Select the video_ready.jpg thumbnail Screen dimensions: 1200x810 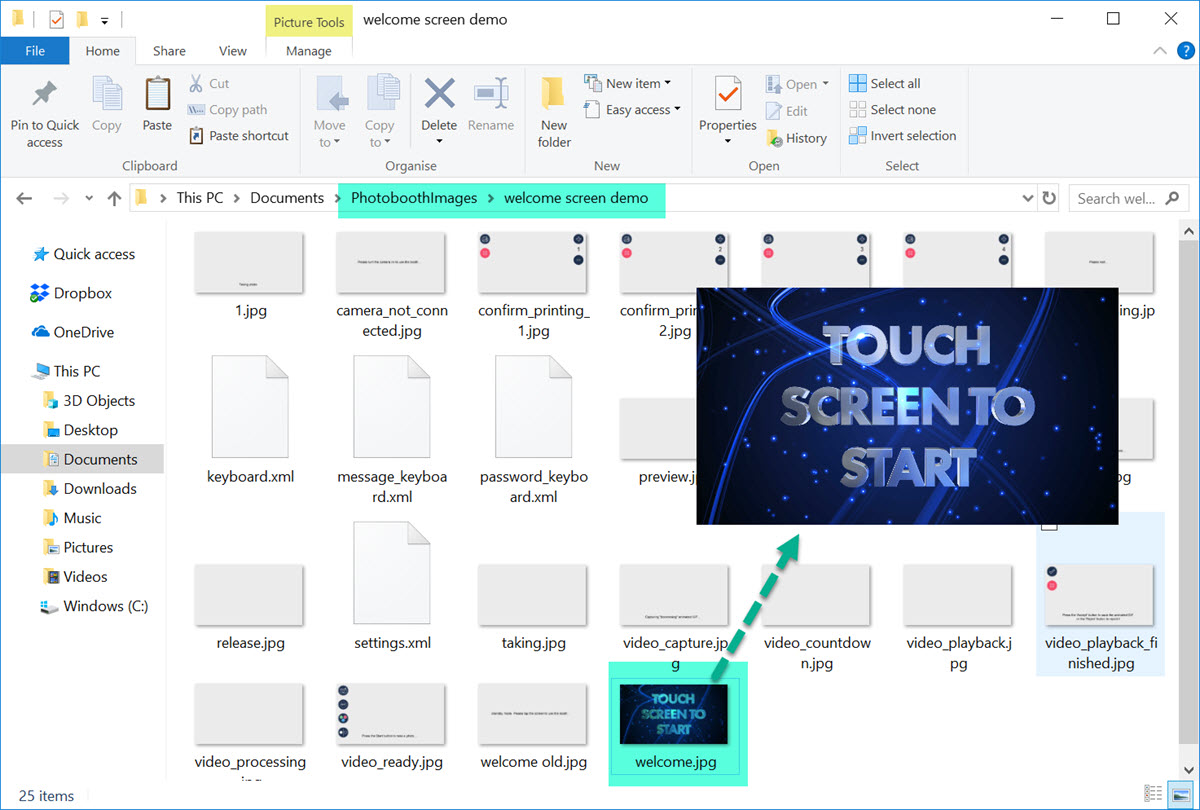(x=392, y=714)
